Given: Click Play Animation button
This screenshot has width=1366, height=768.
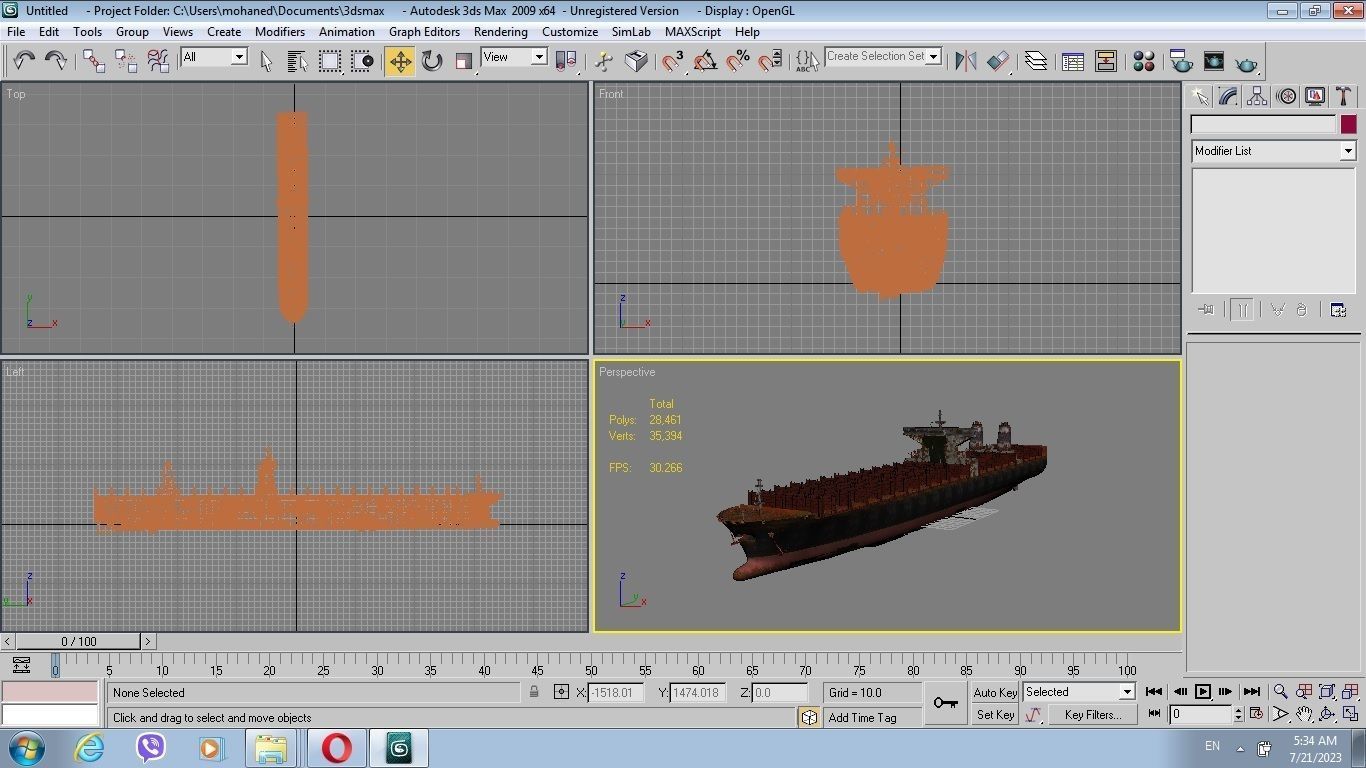Looking at the screenshot, I should point(1203,692).
